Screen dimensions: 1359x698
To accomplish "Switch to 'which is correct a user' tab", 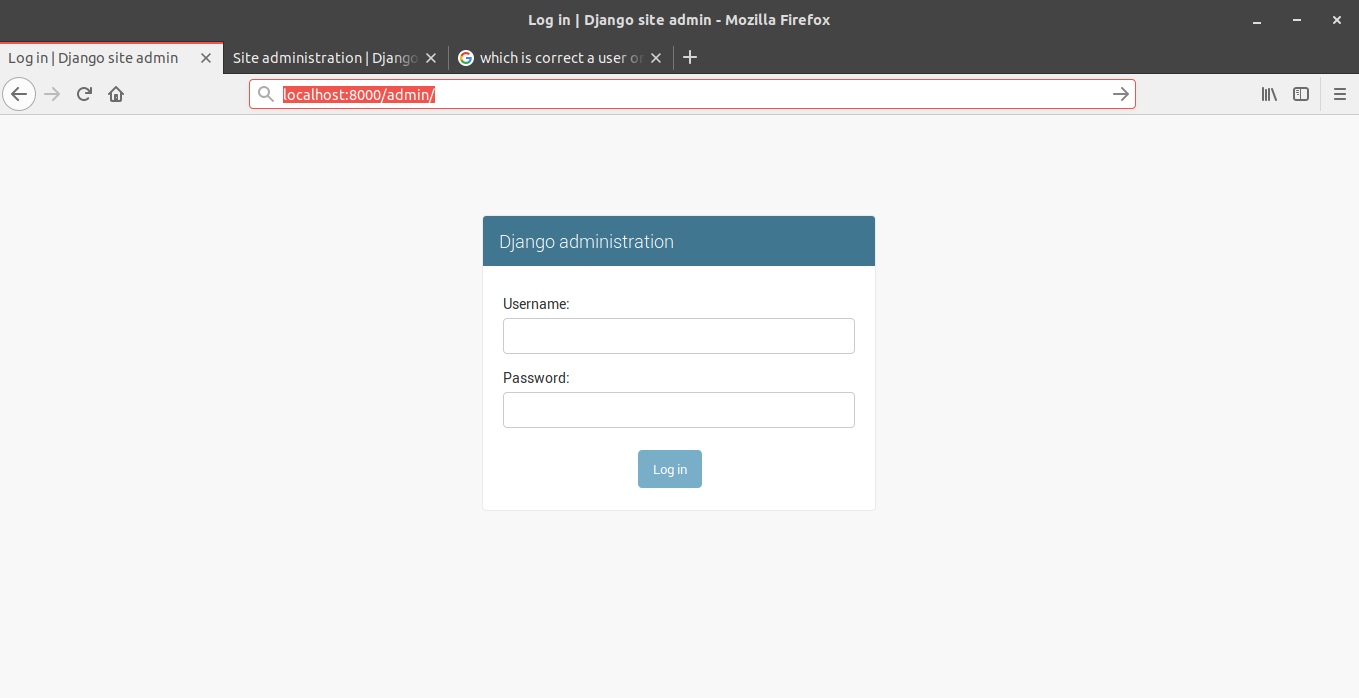I will click(x=561, y=58).
